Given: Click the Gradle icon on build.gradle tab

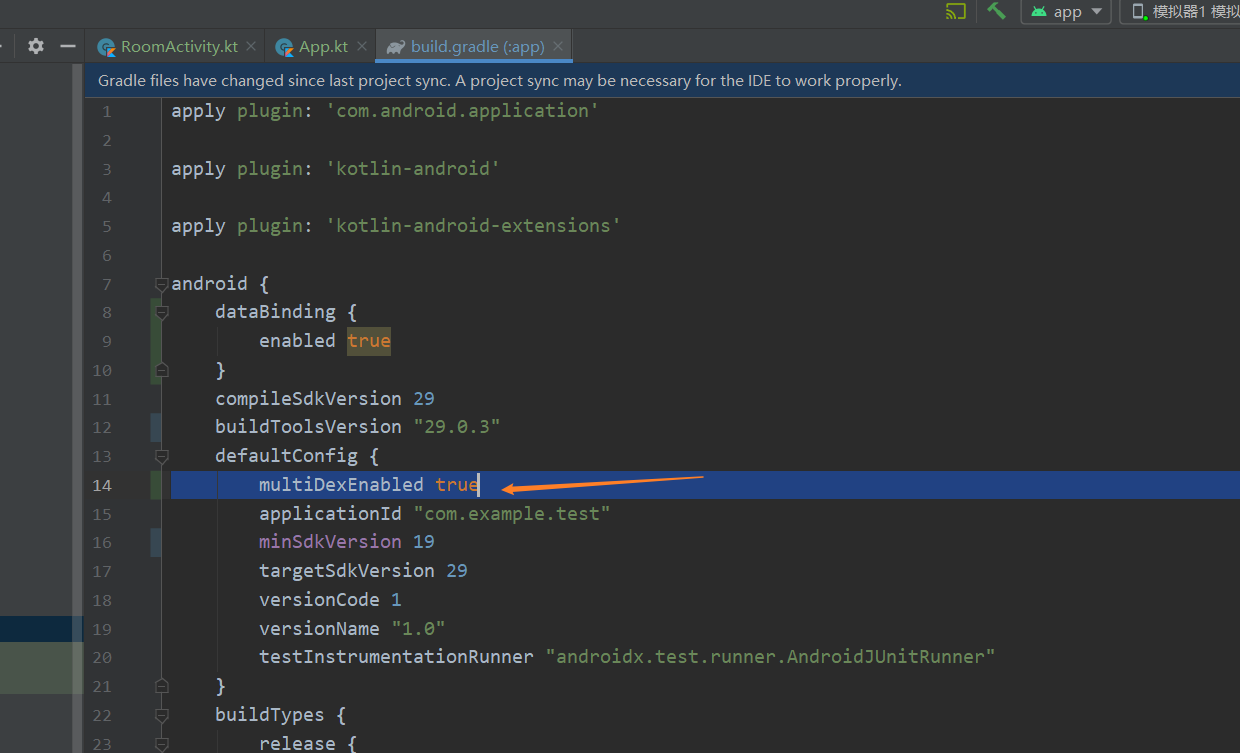Looking at the screenshot, I should tap(396, 45).
